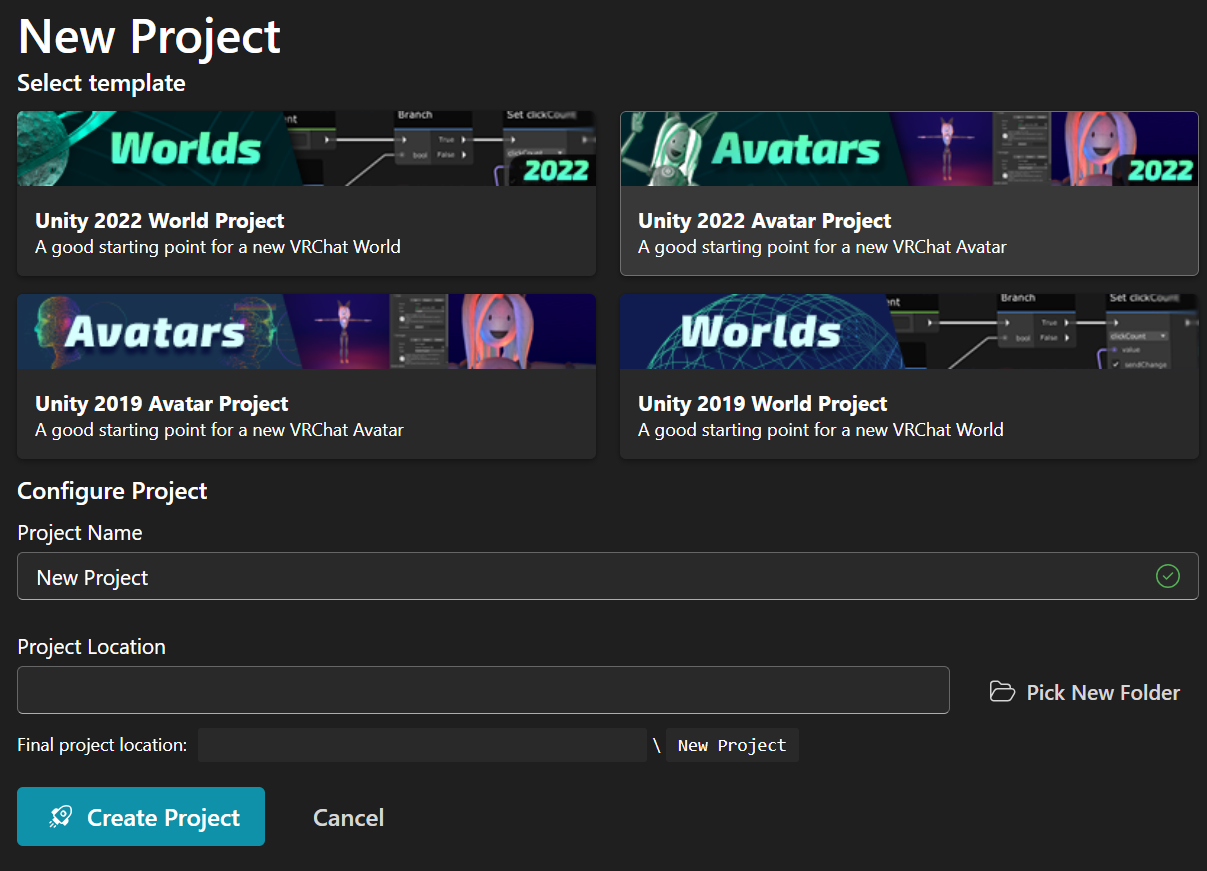This screenshot has width=1207, height=871.
Task: Click the 'Project Location' field label
Action: click(91, 647)
